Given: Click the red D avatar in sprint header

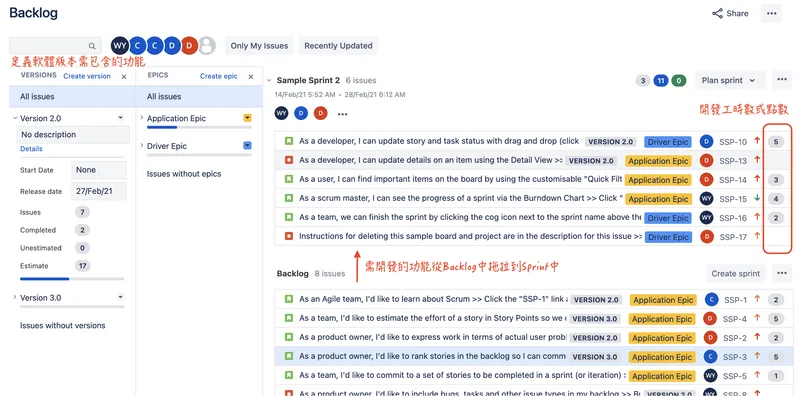Looking at the screenshot, I should pos(320,113).
